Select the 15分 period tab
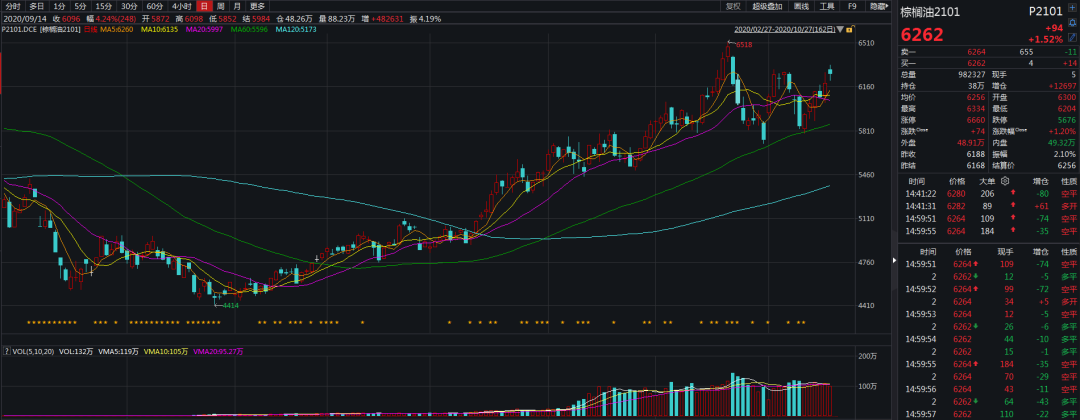The image size is (1080, 420). point(103,6)
